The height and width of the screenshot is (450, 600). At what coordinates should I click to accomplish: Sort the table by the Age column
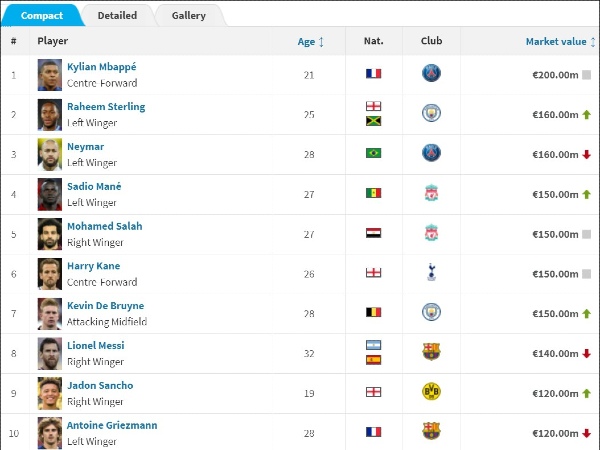point(306,42)
